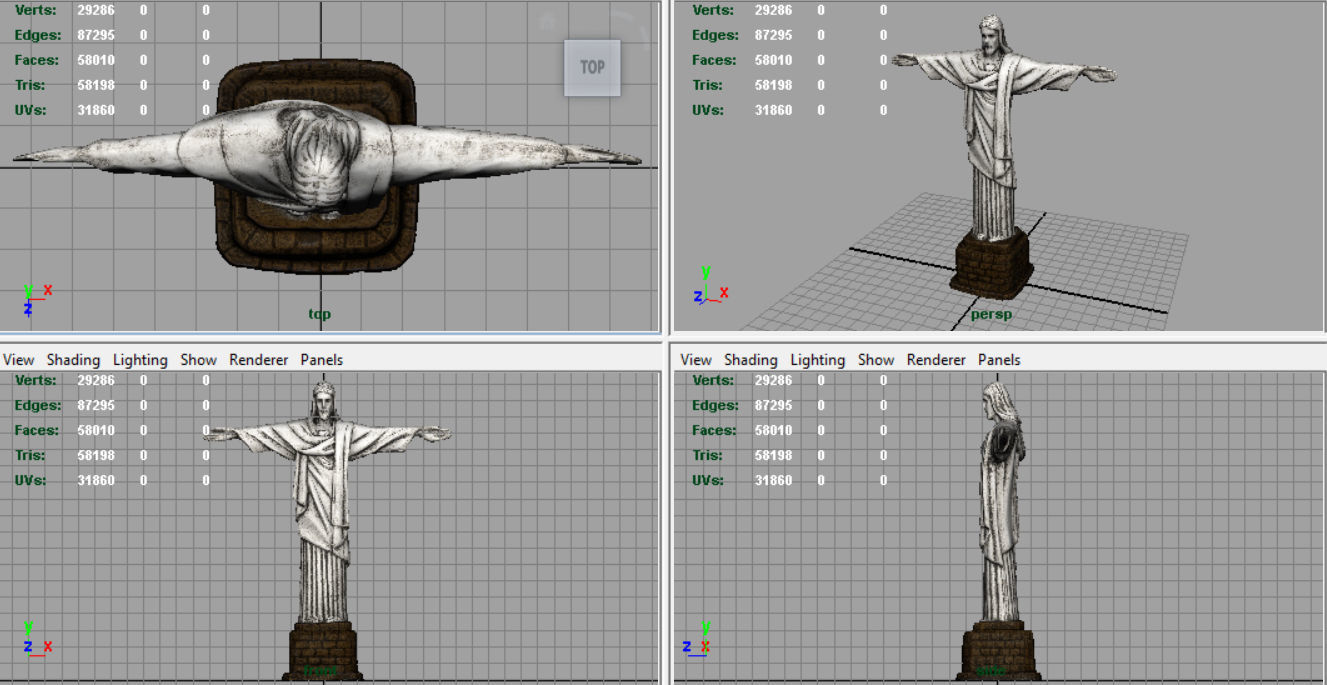The width and height of the screenshot is (1327, 685).
Task: Click the TOP face of the ViewCube
Action: pos(592,68)
